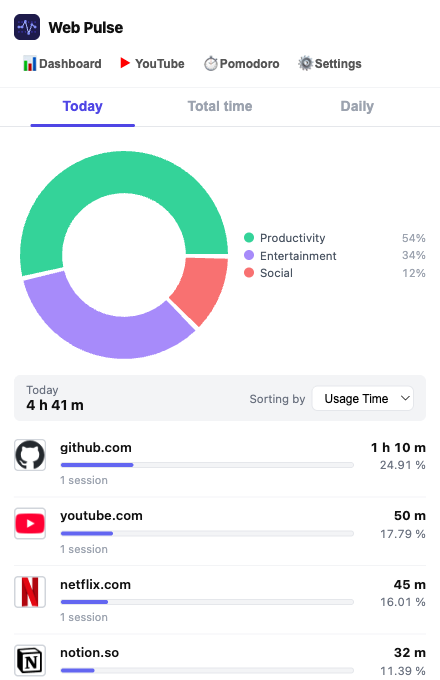
Task: Click the Entertainment legend label
Action: pyautogui.click(x=298, y=256)
